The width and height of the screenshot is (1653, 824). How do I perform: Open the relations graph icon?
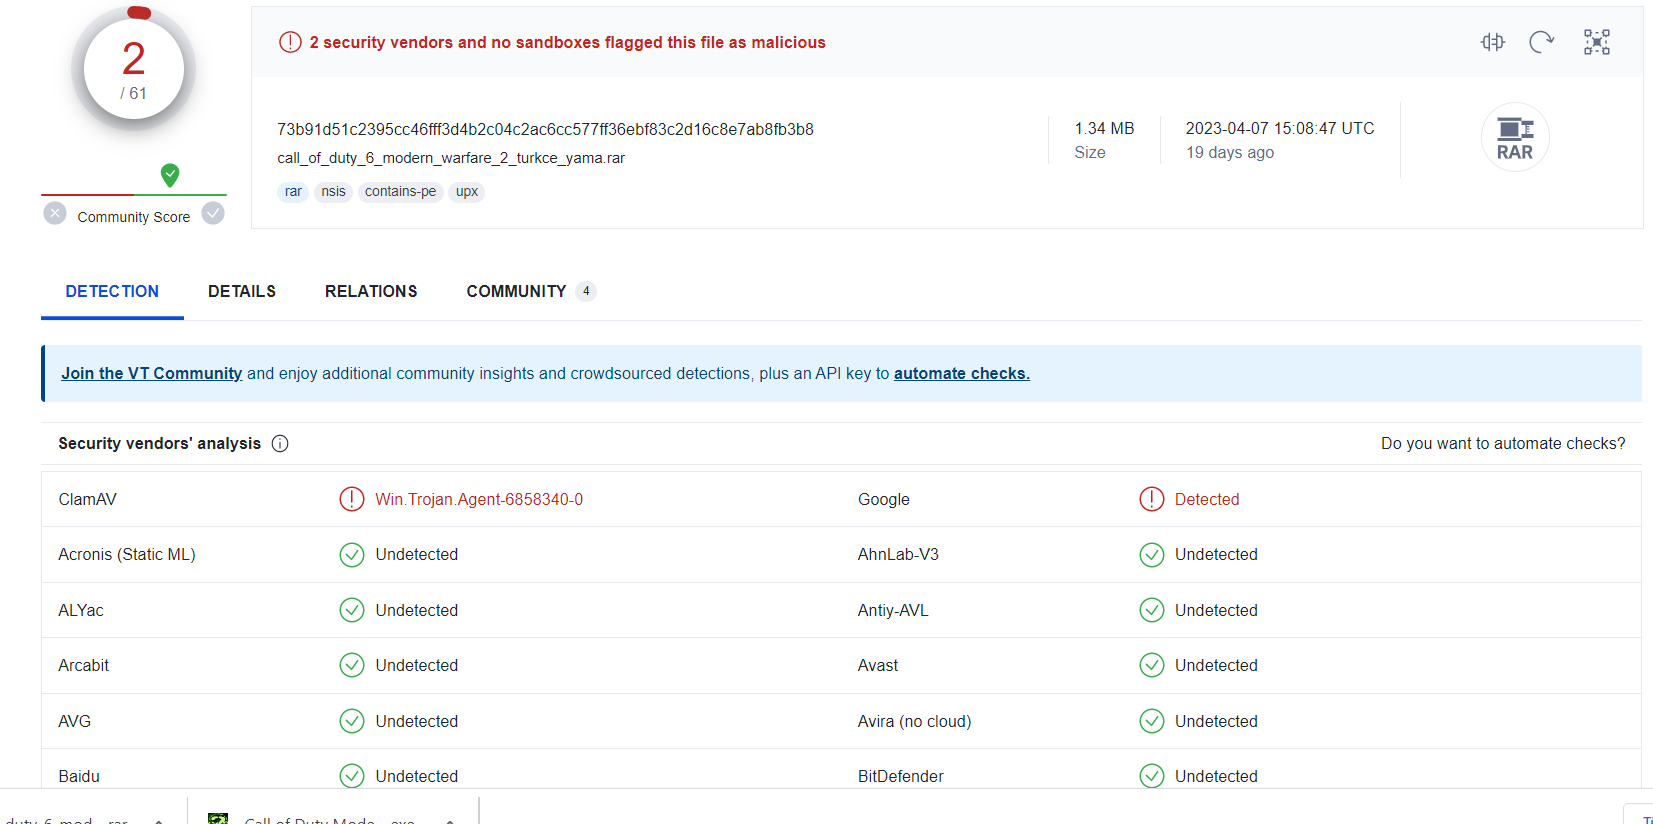[x=1596, y=42]
